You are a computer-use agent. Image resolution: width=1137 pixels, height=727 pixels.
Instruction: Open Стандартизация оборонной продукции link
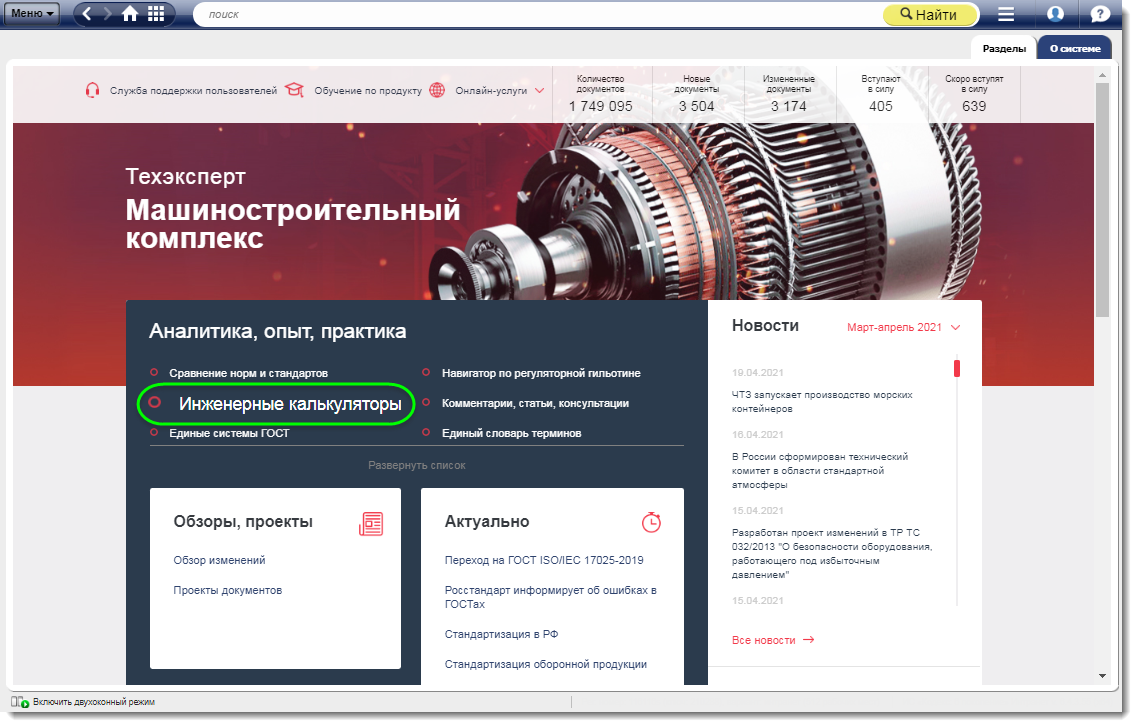click(545, 665)
